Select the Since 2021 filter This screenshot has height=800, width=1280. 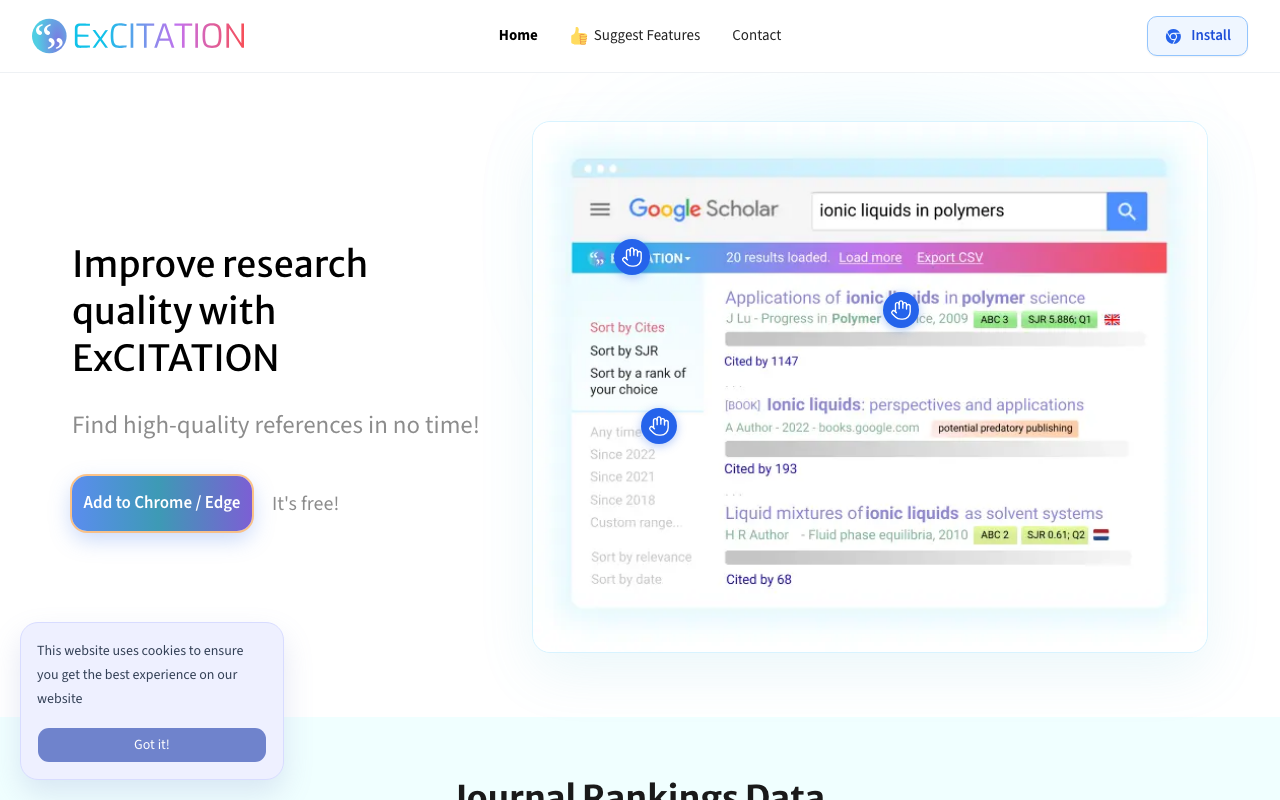tap(622, 478)
